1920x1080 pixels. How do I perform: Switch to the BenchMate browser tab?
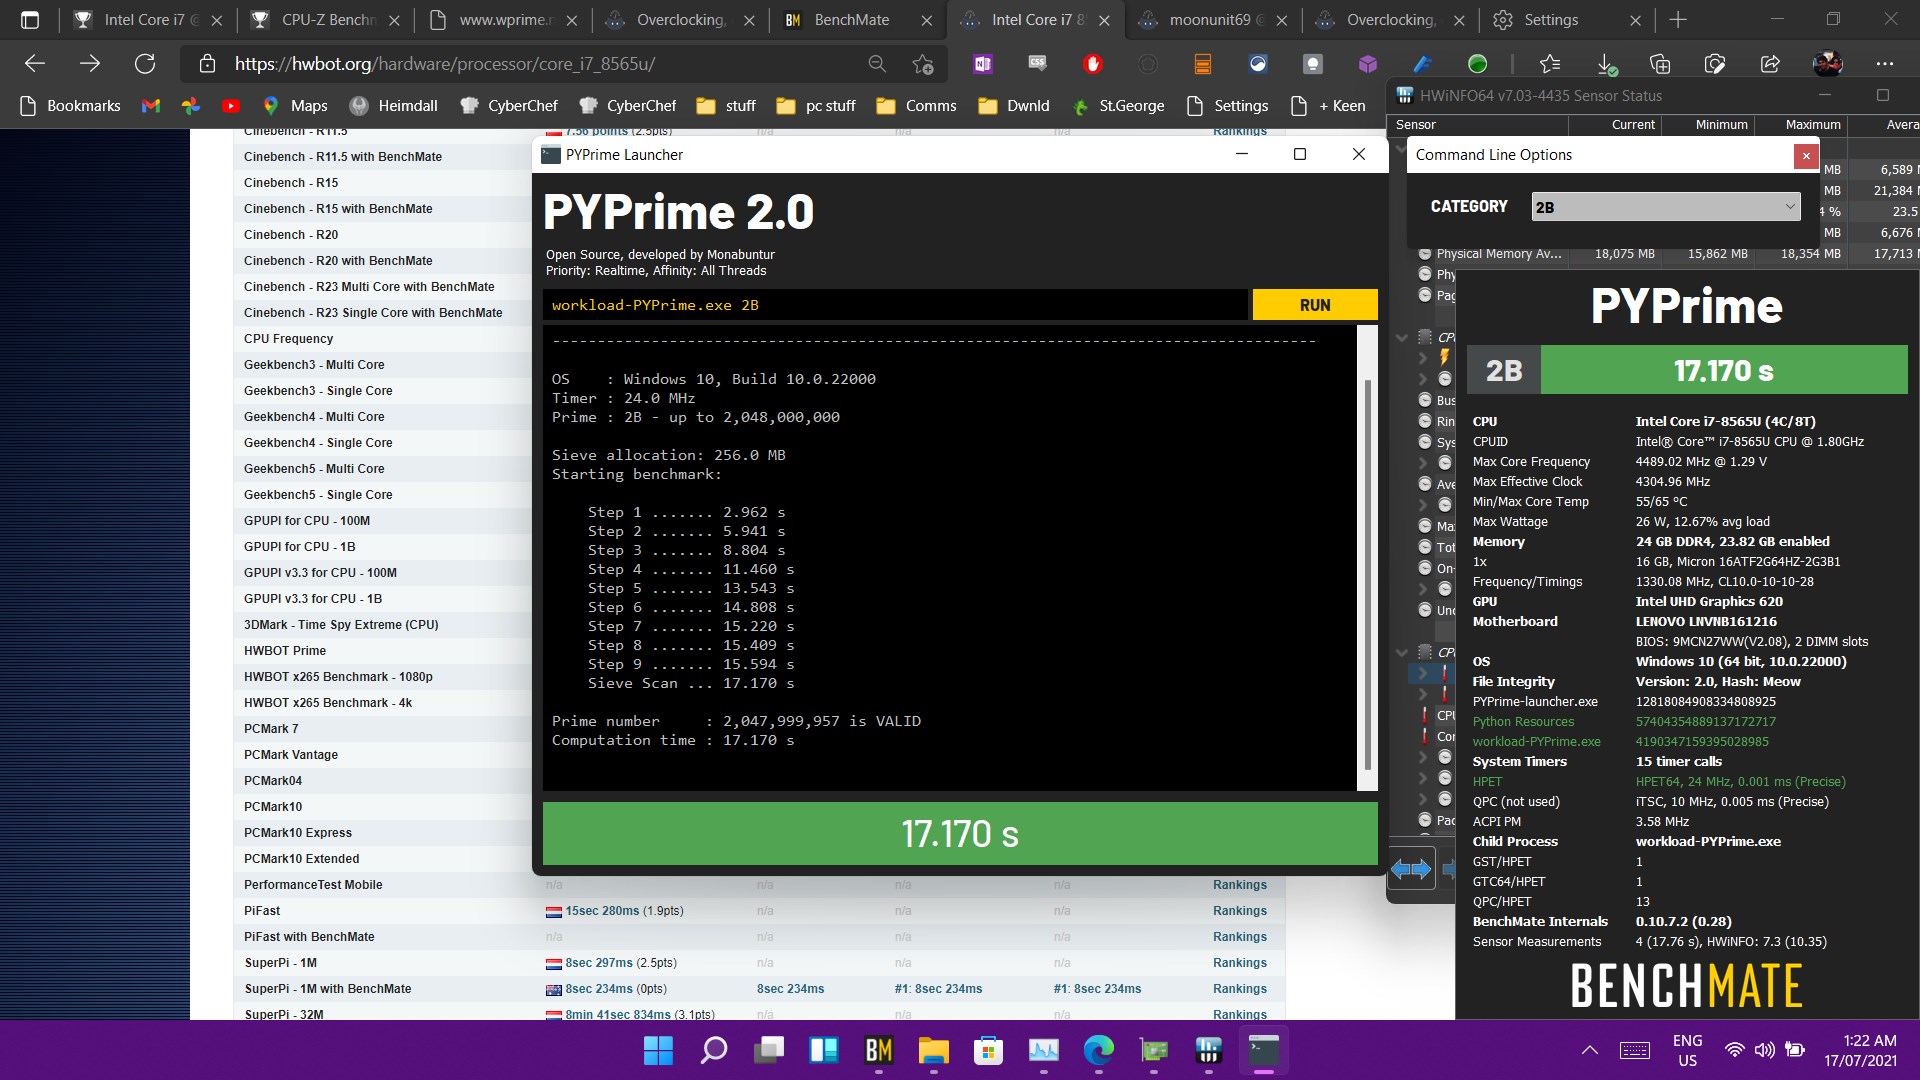858,20
